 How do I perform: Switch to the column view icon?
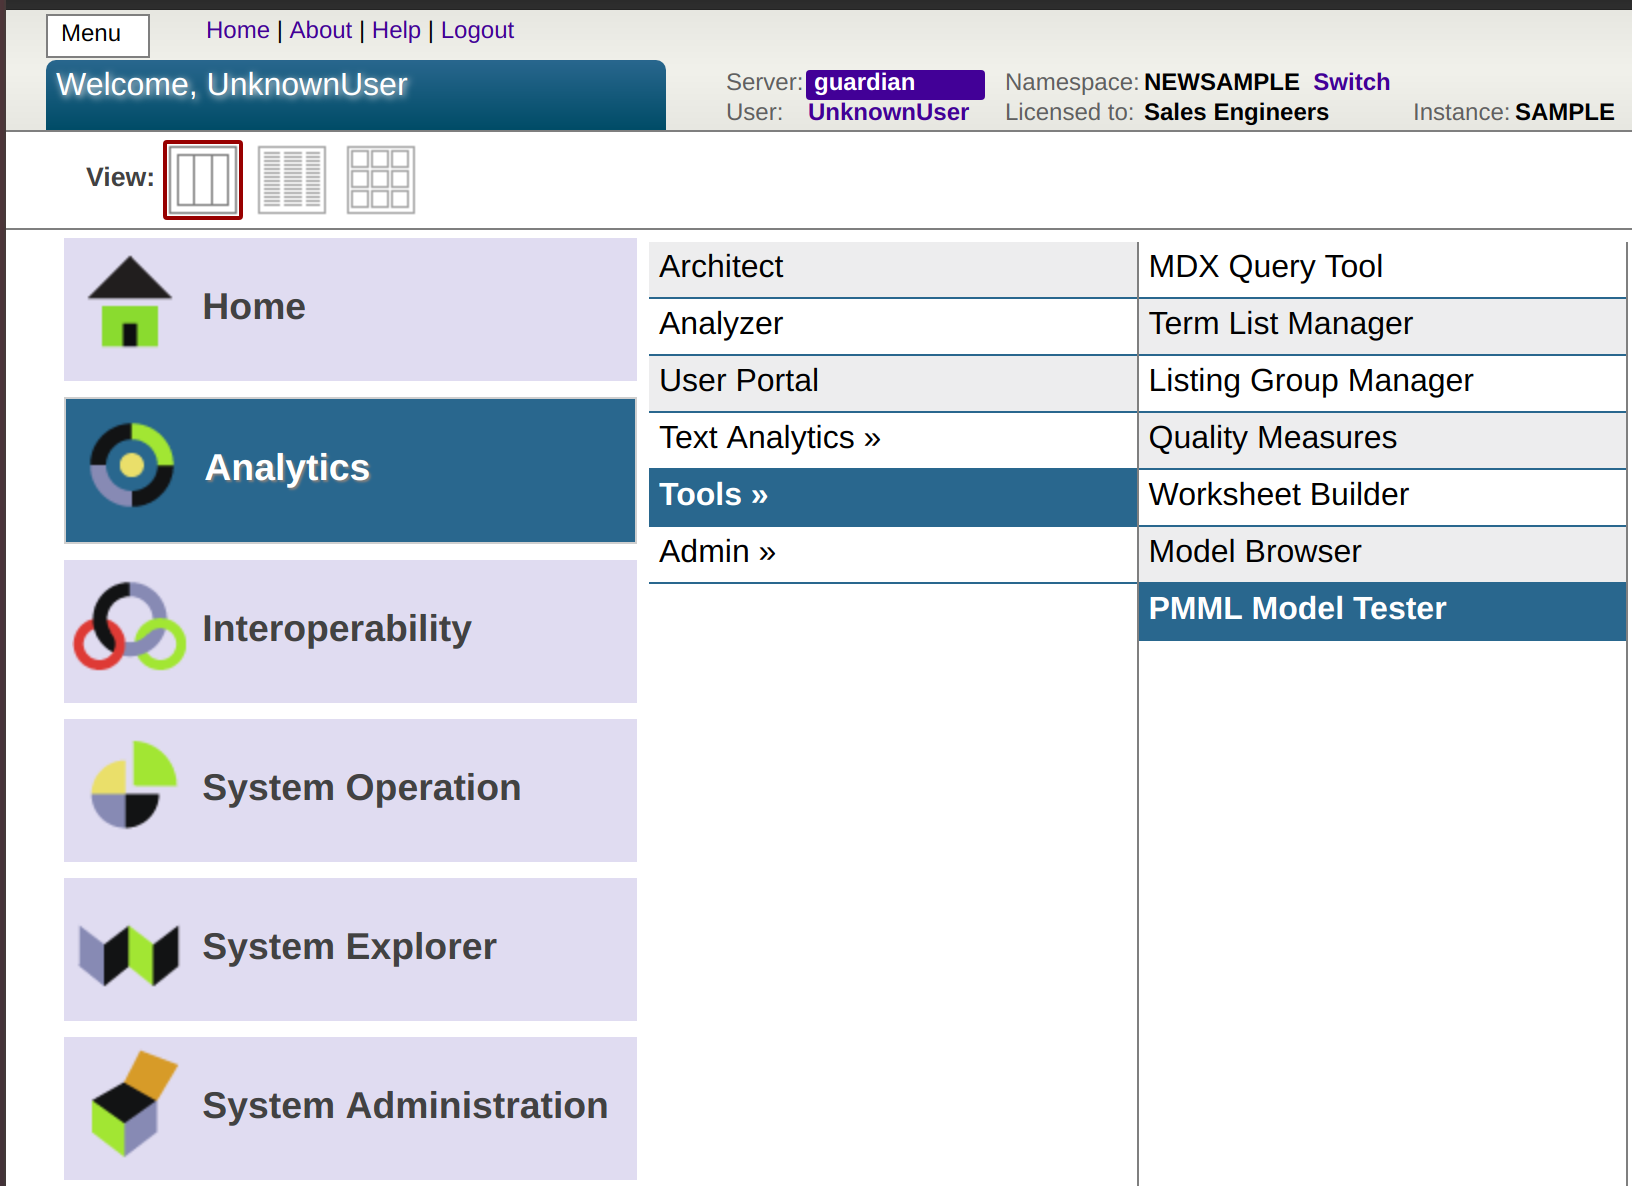[x=203, y=180]
